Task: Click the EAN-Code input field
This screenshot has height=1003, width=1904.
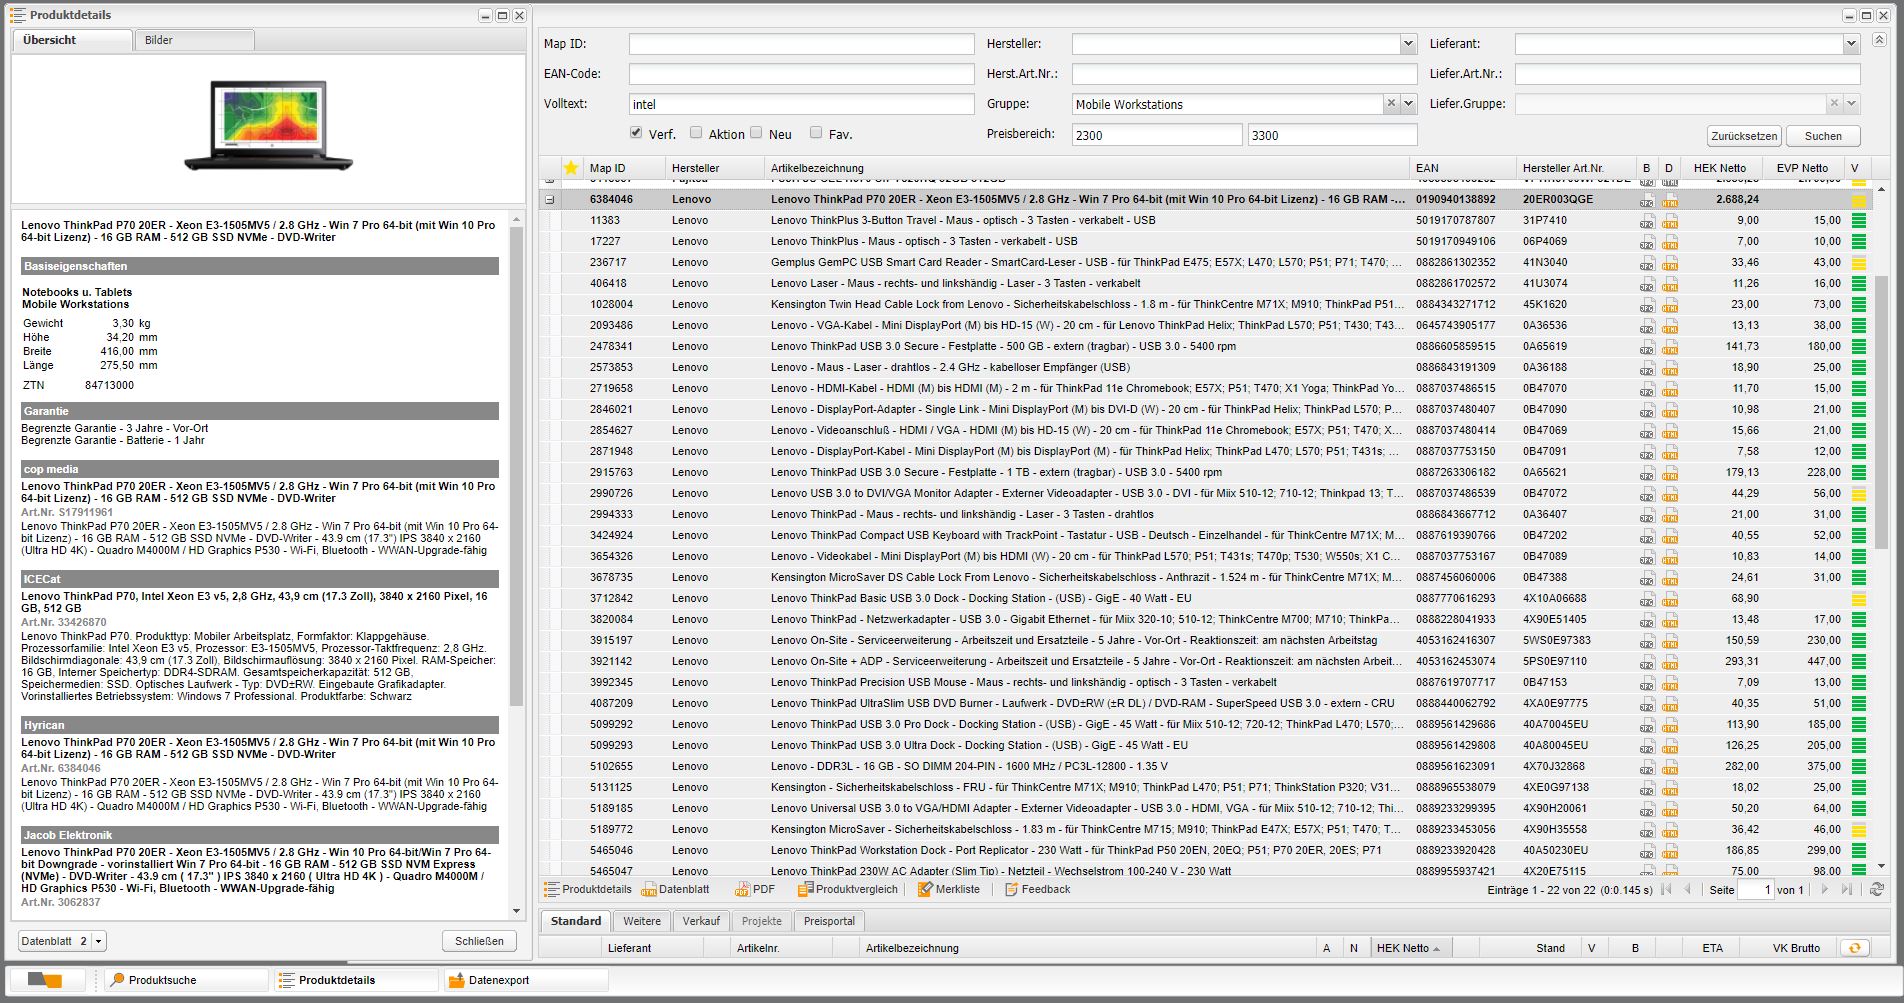Action: coord(801,74)
